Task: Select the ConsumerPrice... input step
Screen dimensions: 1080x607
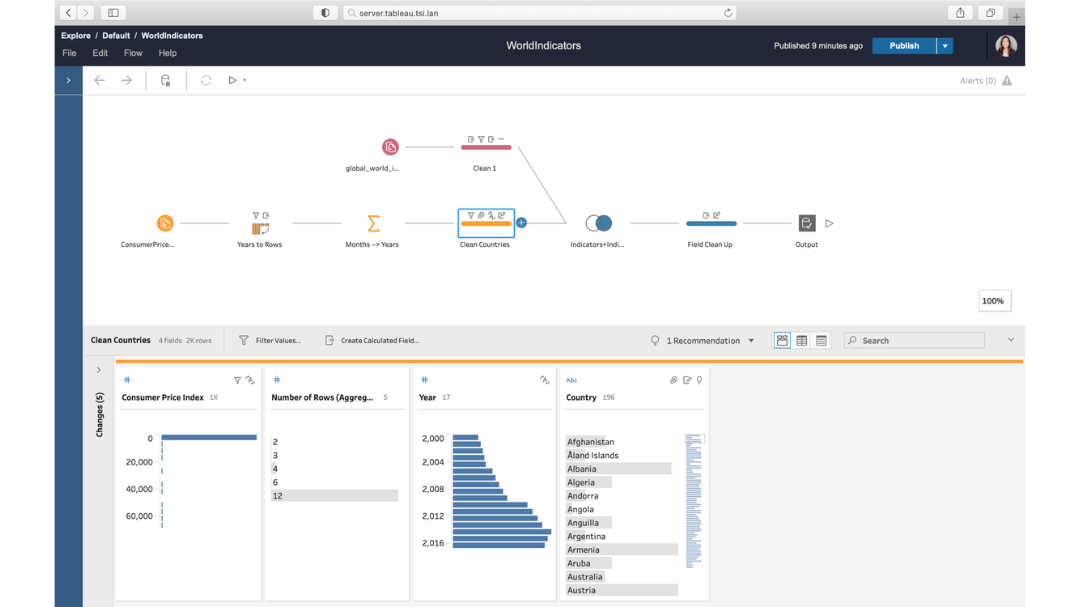Action: (165, 223)
